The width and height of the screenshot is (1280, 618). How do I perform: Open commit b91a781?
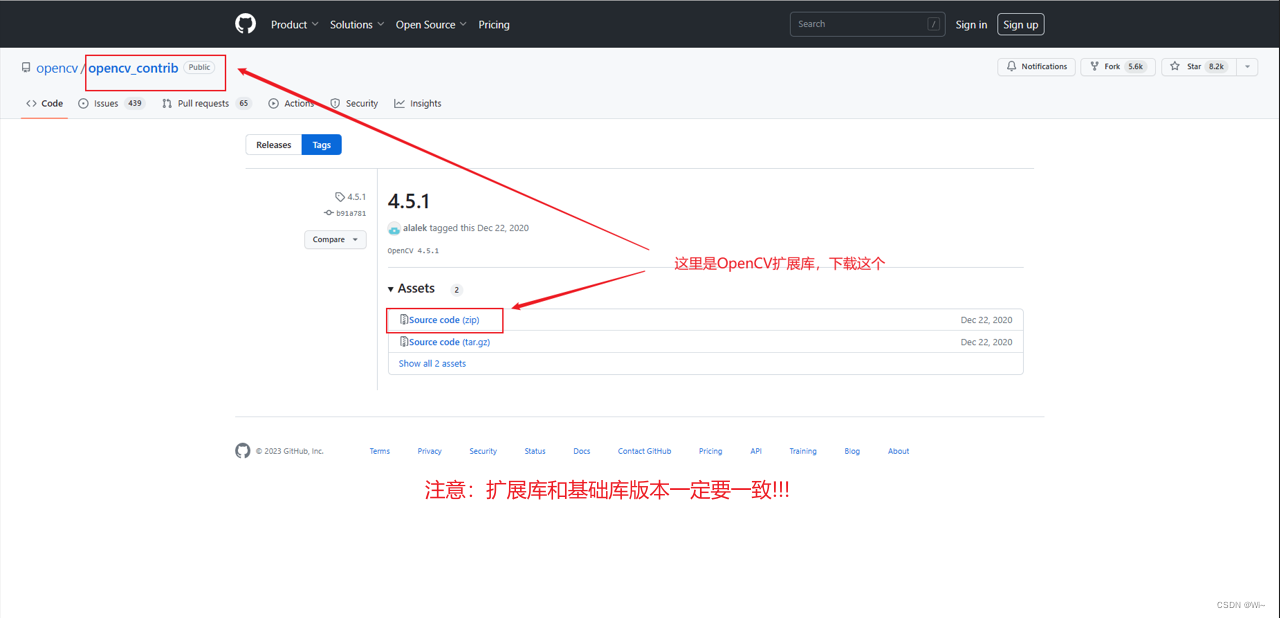tap(345, 213)
